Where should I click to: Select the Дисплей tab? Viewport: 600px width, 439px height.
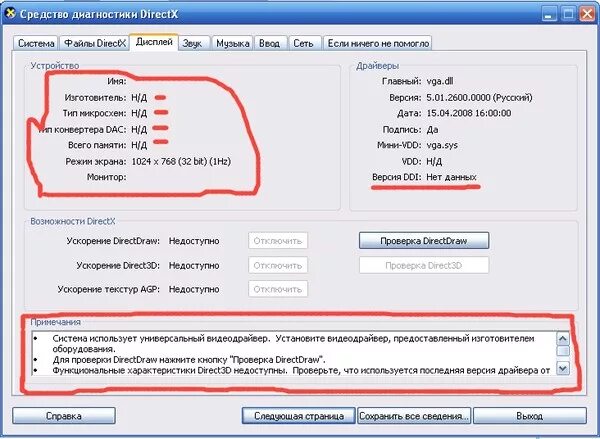coord(154,42)
